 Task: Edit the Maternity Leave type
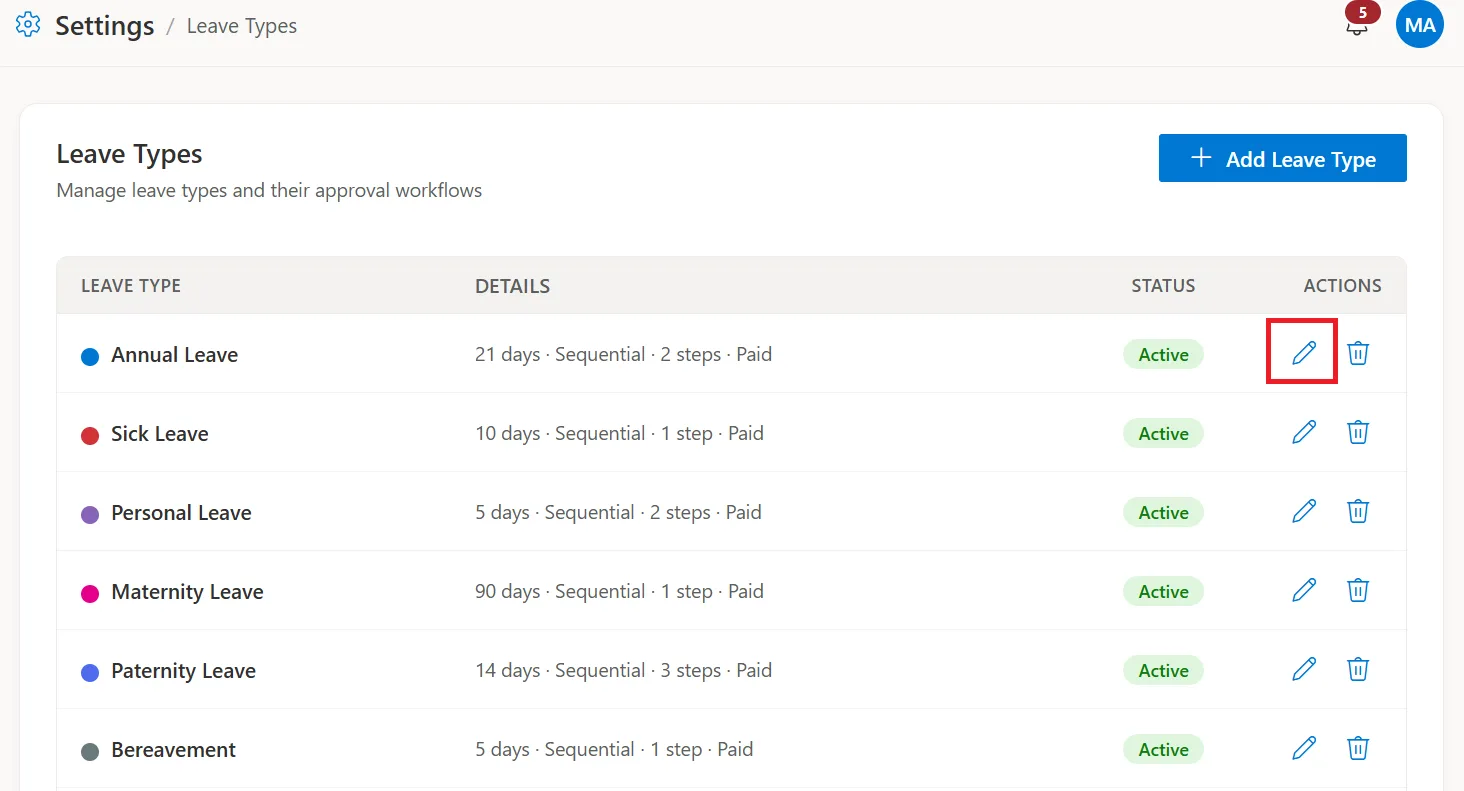coord(1304,590)
